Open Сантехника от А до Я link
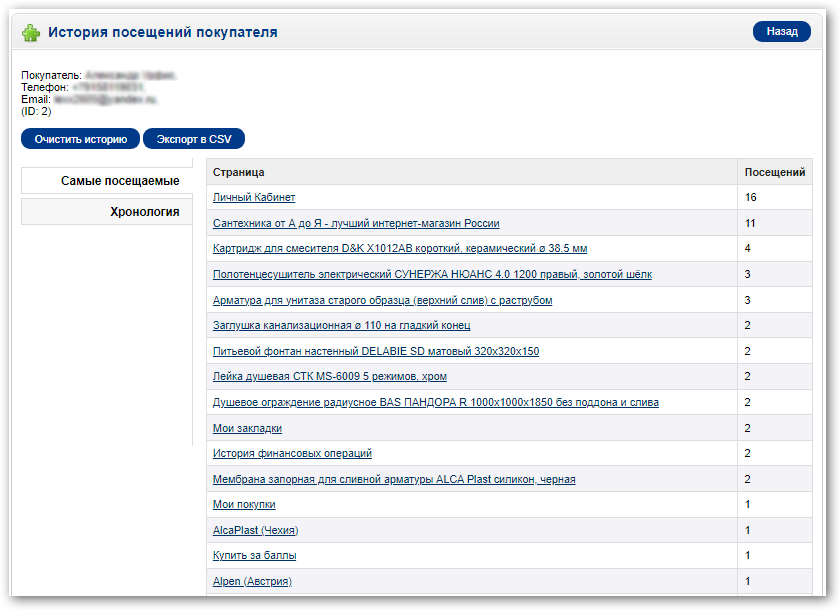 [356, 223]
